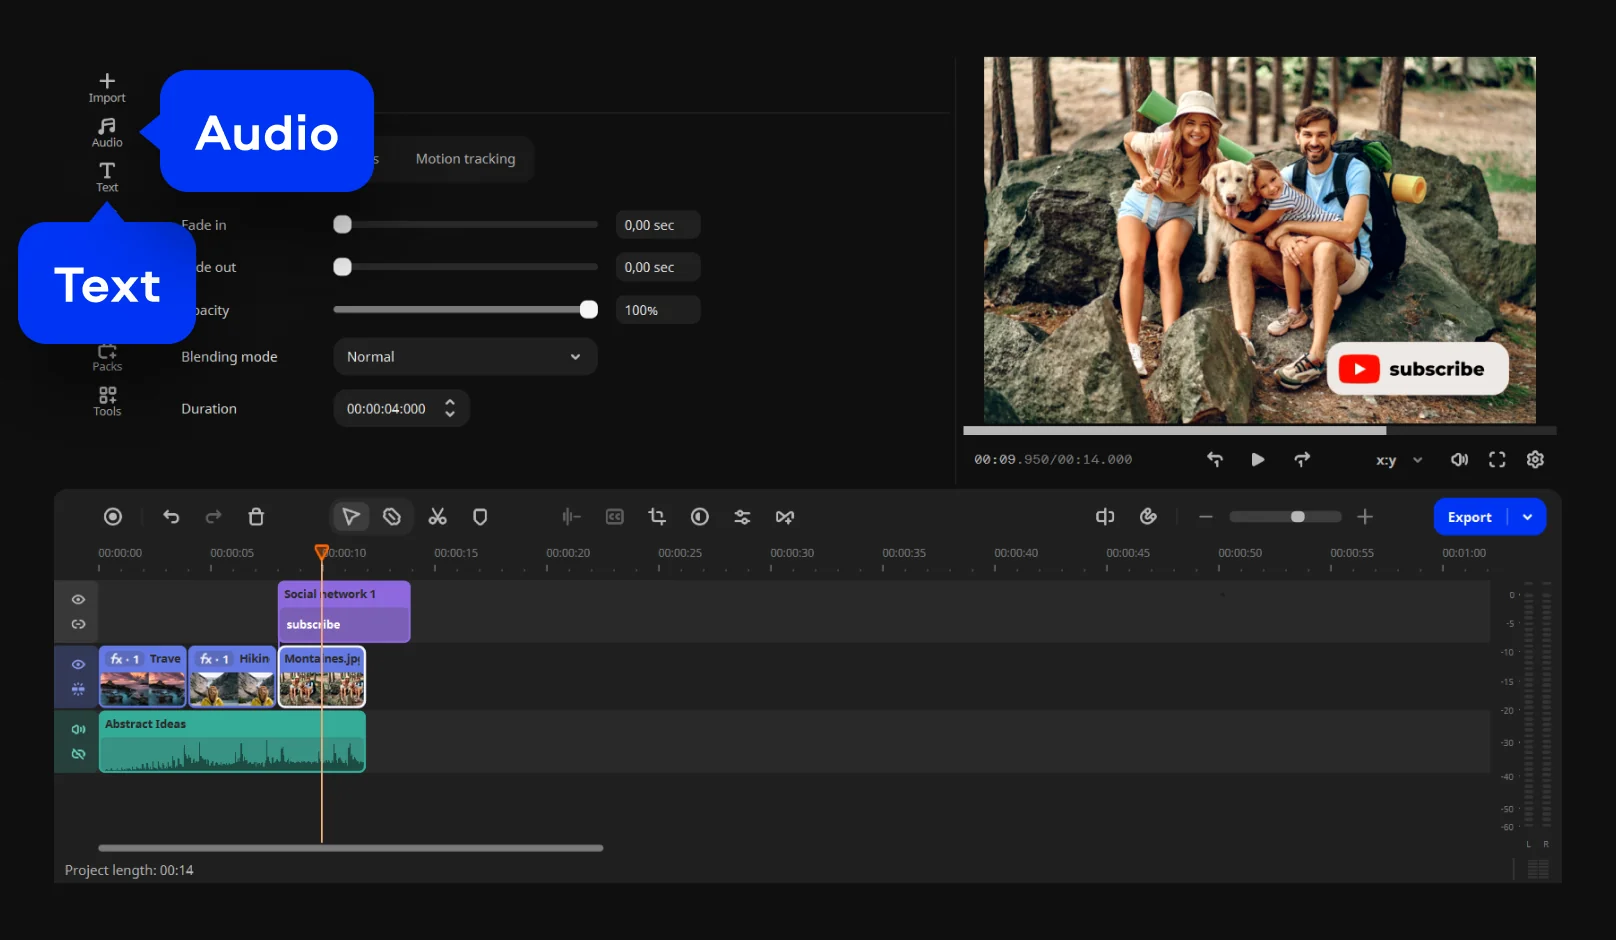
Task: Open the Import panel
Action: pos(107,88)
